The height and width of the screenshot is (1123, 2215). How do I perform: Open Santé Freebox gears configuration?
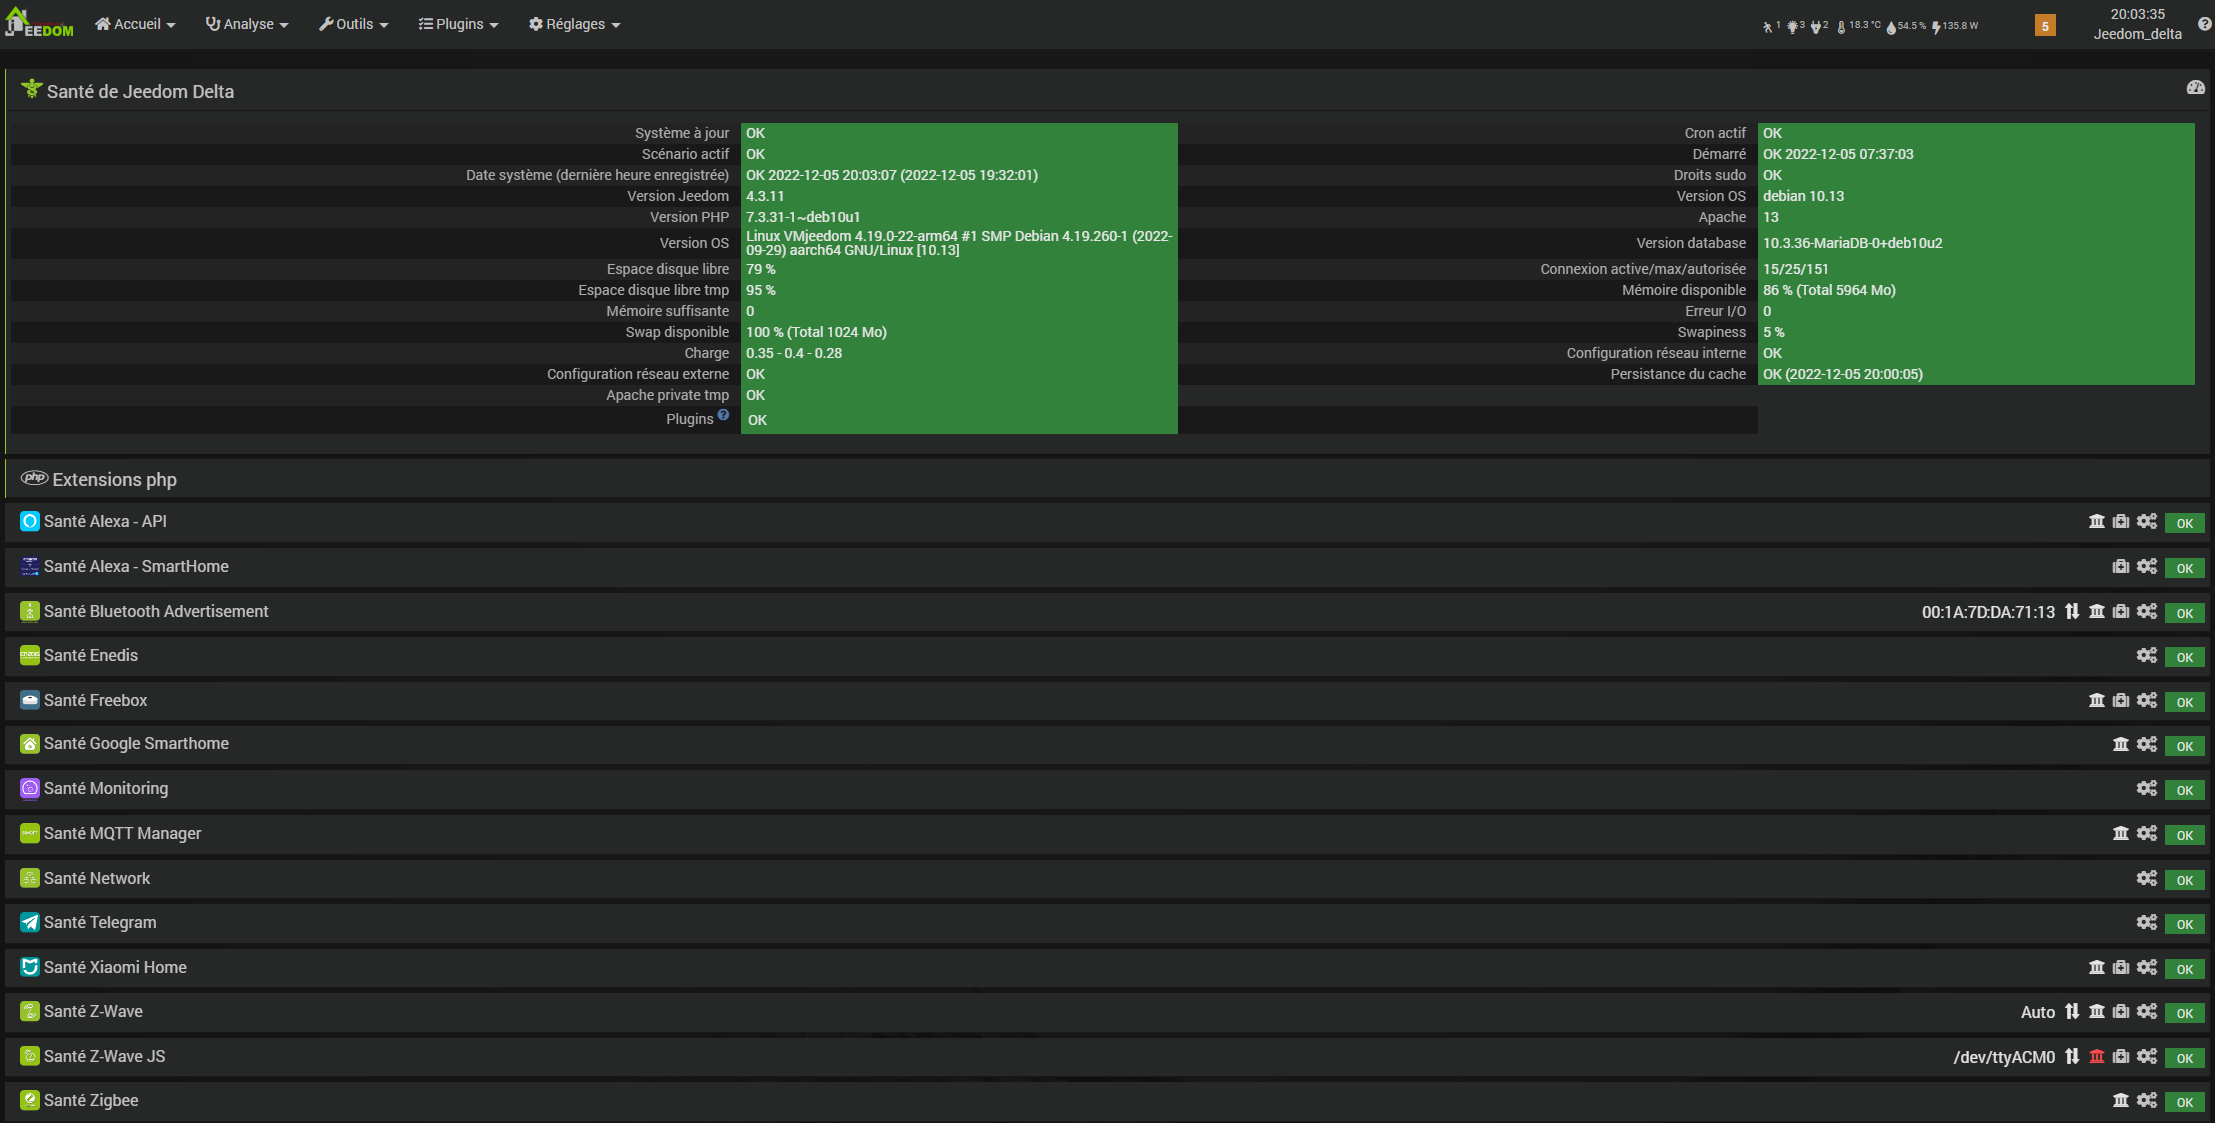2147,700
